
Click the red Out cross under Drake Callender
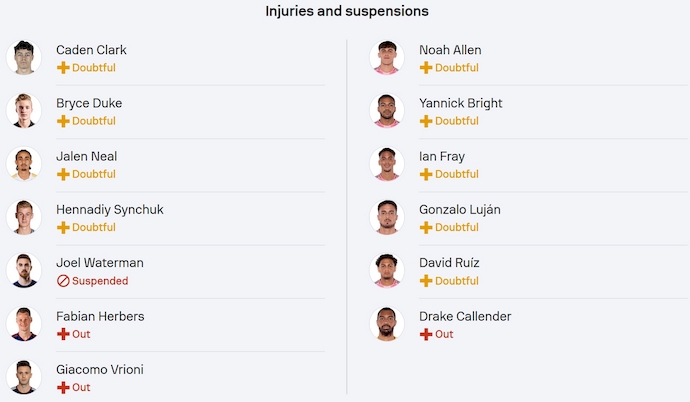click(426, 334)
